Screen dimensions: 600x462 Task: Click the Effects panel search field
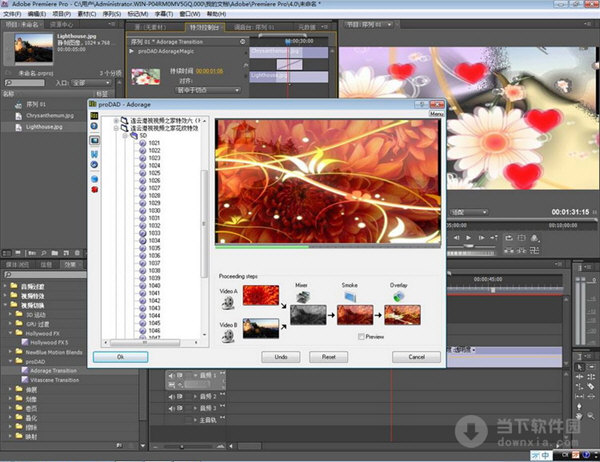[x=45, y=274]
